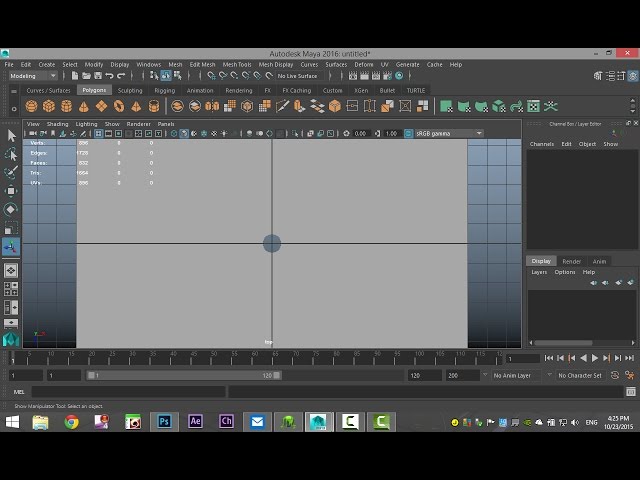
Task: Click the Show Manipulator tool icon
Action: tap(11, 247)
